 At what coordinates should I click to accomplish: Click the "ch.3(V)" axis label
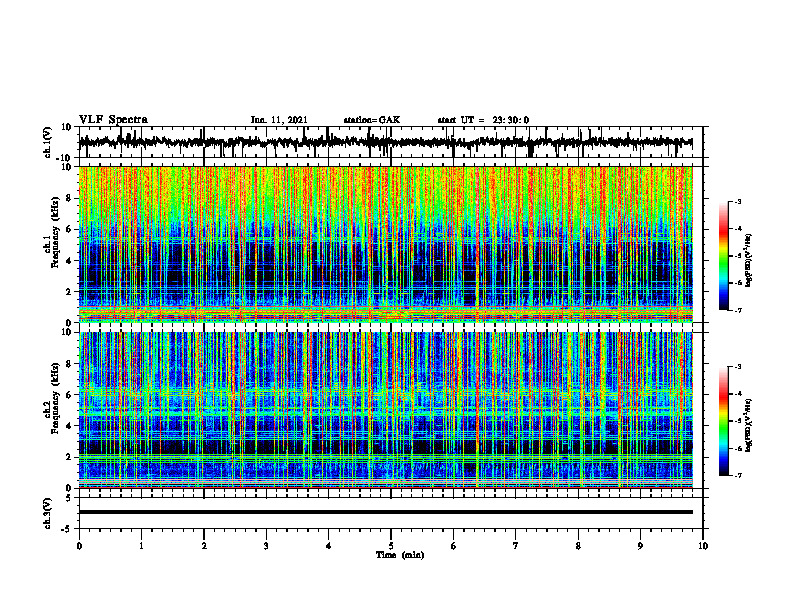(x=48, y=513)
